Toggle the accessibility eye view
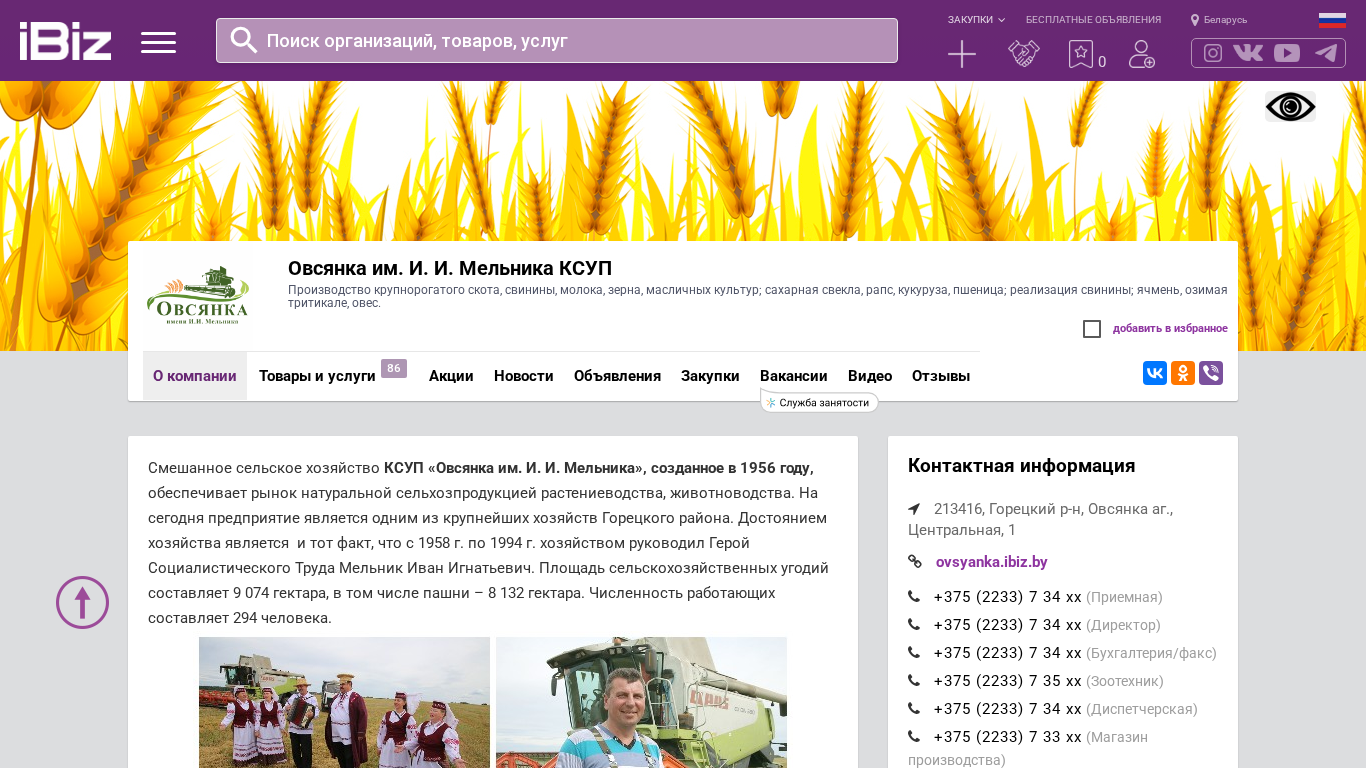 [1290, 107]
